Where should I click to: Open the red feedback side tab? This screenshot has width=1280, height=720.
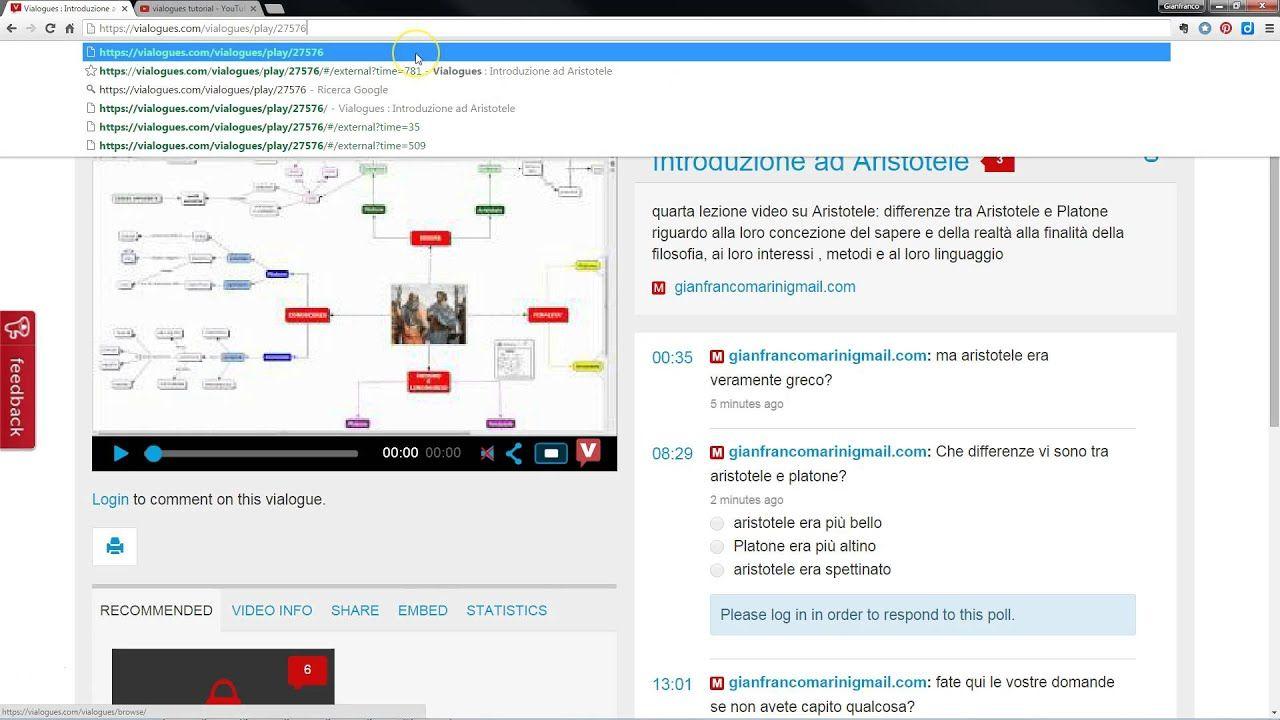pyautogui.click(x=17, y=380)
